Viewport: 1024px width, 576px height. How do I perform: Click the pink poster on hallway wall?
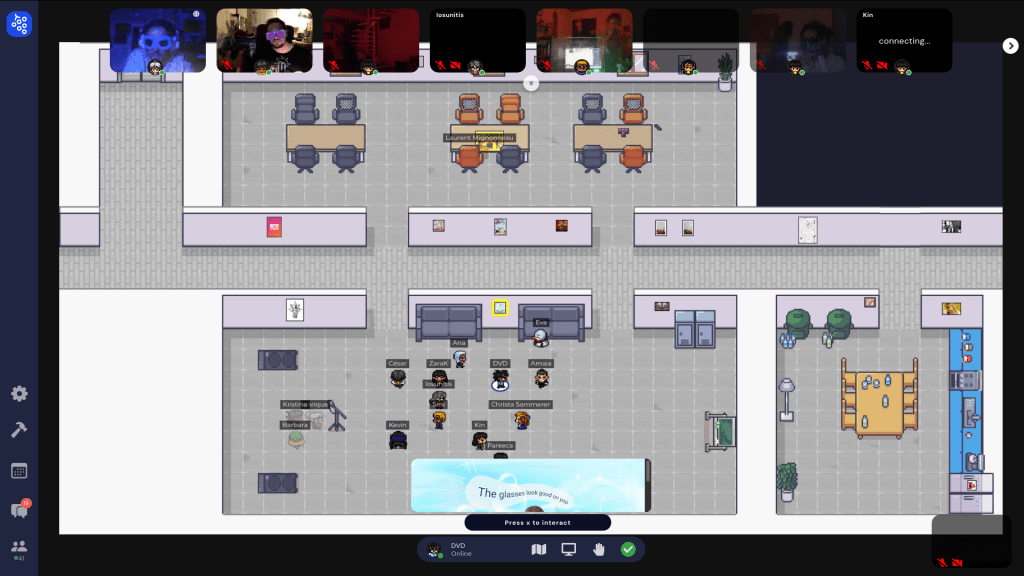click(x=274, y=227)
